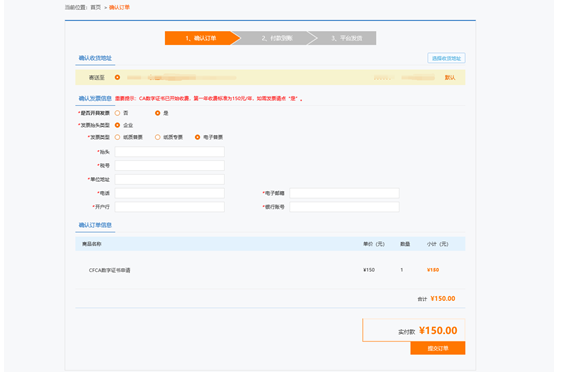578x373 pixels.
Task: Click the 确认发票信息 section heading
Action: [x=95, y=98]
